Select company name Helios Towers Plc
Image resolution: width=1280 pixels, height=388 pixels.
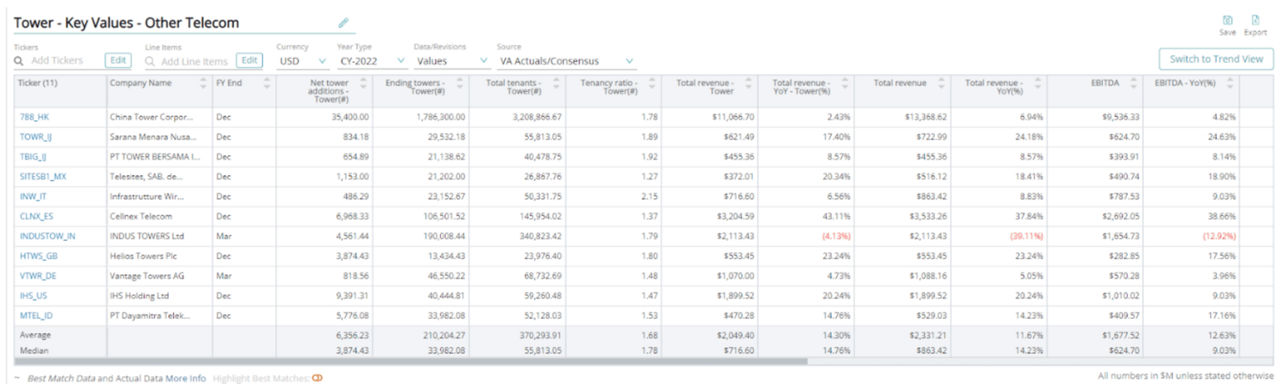point(144,256)
